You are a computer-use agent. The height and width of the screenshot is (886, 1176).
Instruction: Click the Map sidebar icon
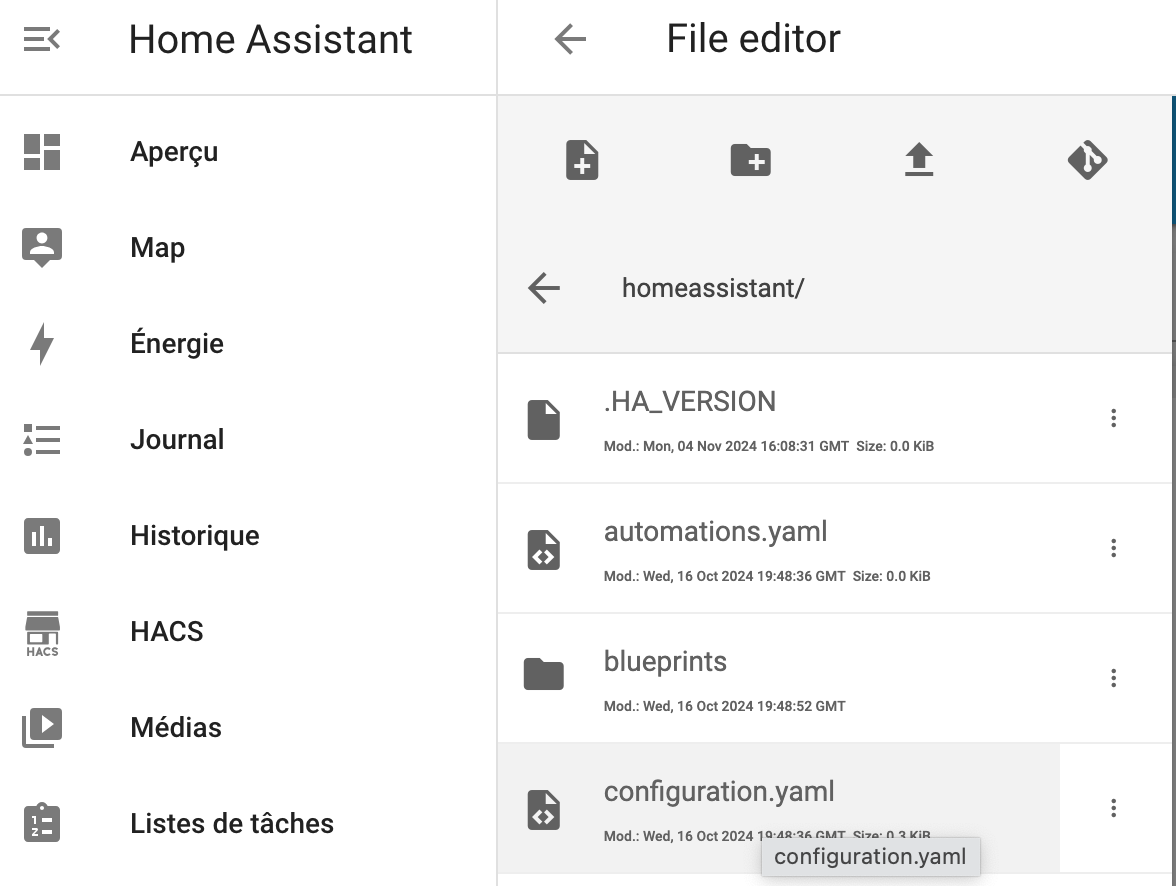[42, 248]
